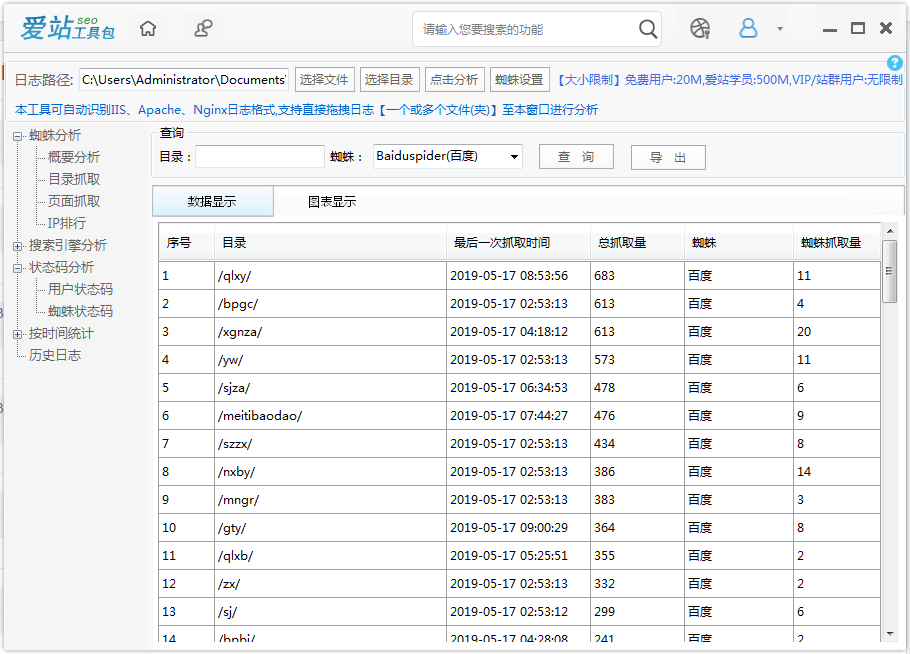
Task: Select IP排行 in the tree
Action: (67, 223)
